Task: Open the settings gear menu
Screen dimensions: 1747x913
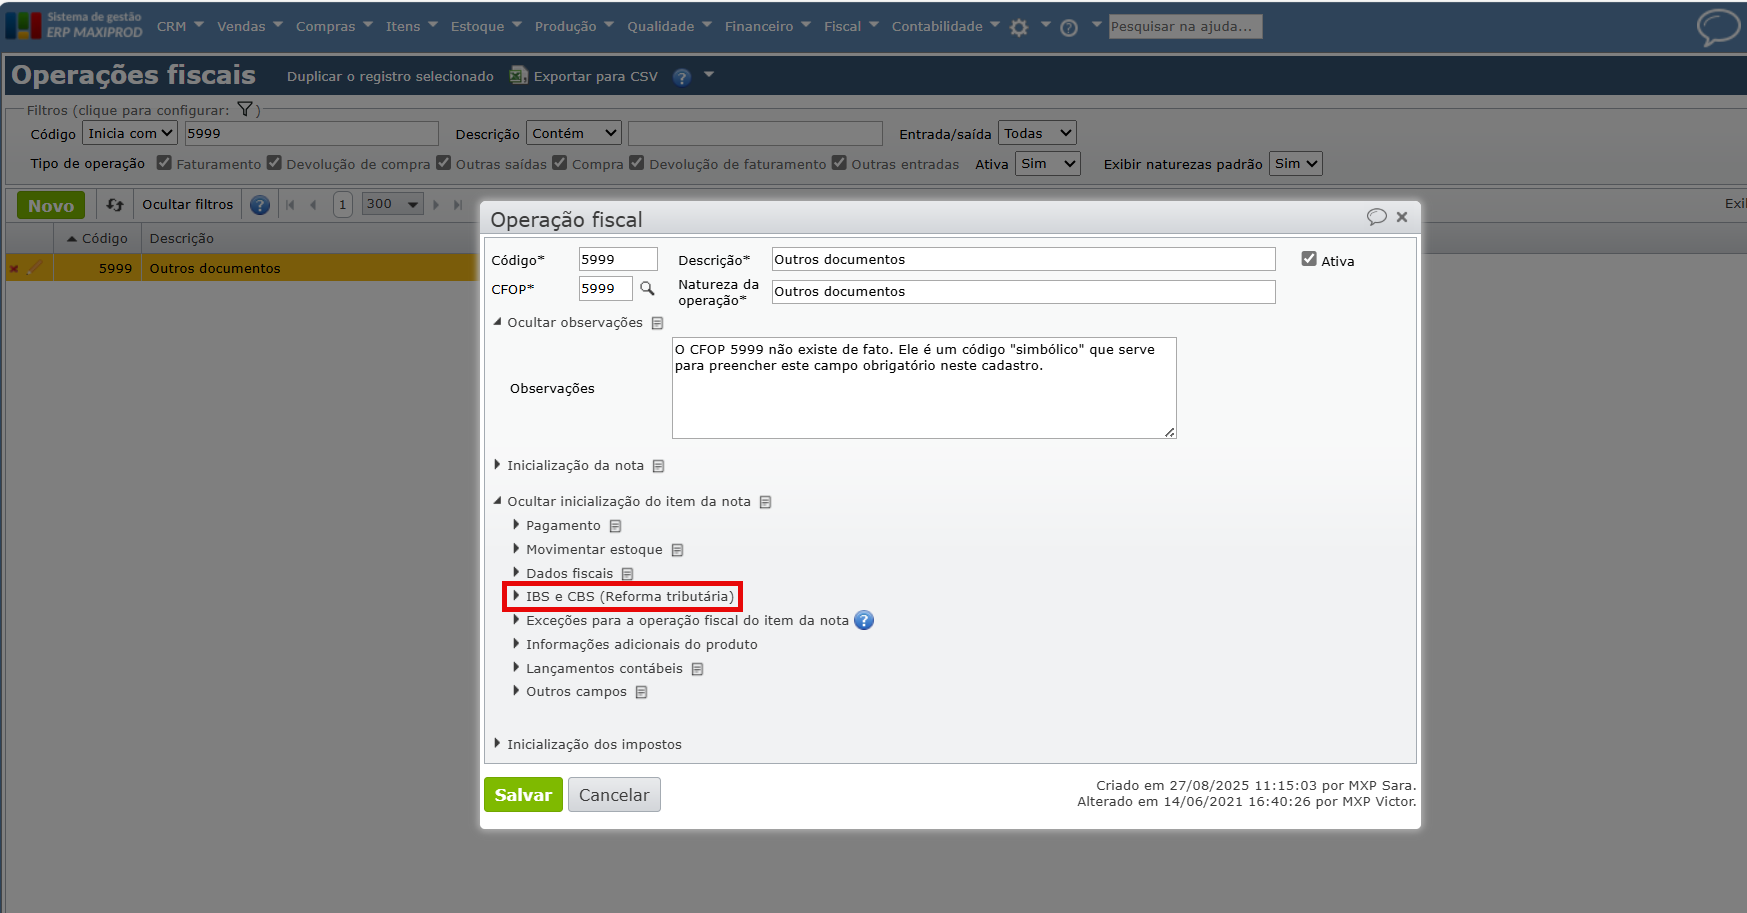Action: click(x=1019, y=28)
